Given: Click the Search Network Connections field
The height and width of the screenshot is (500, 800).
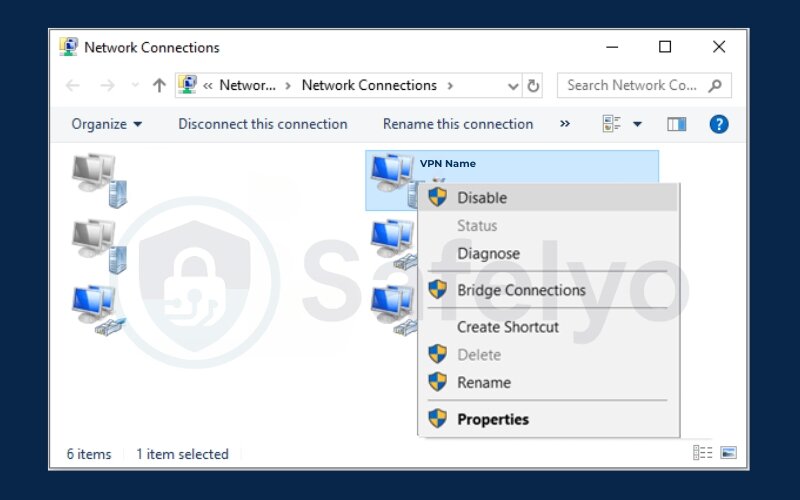Looking at the screenshot, I should click(x=632, y=86).
